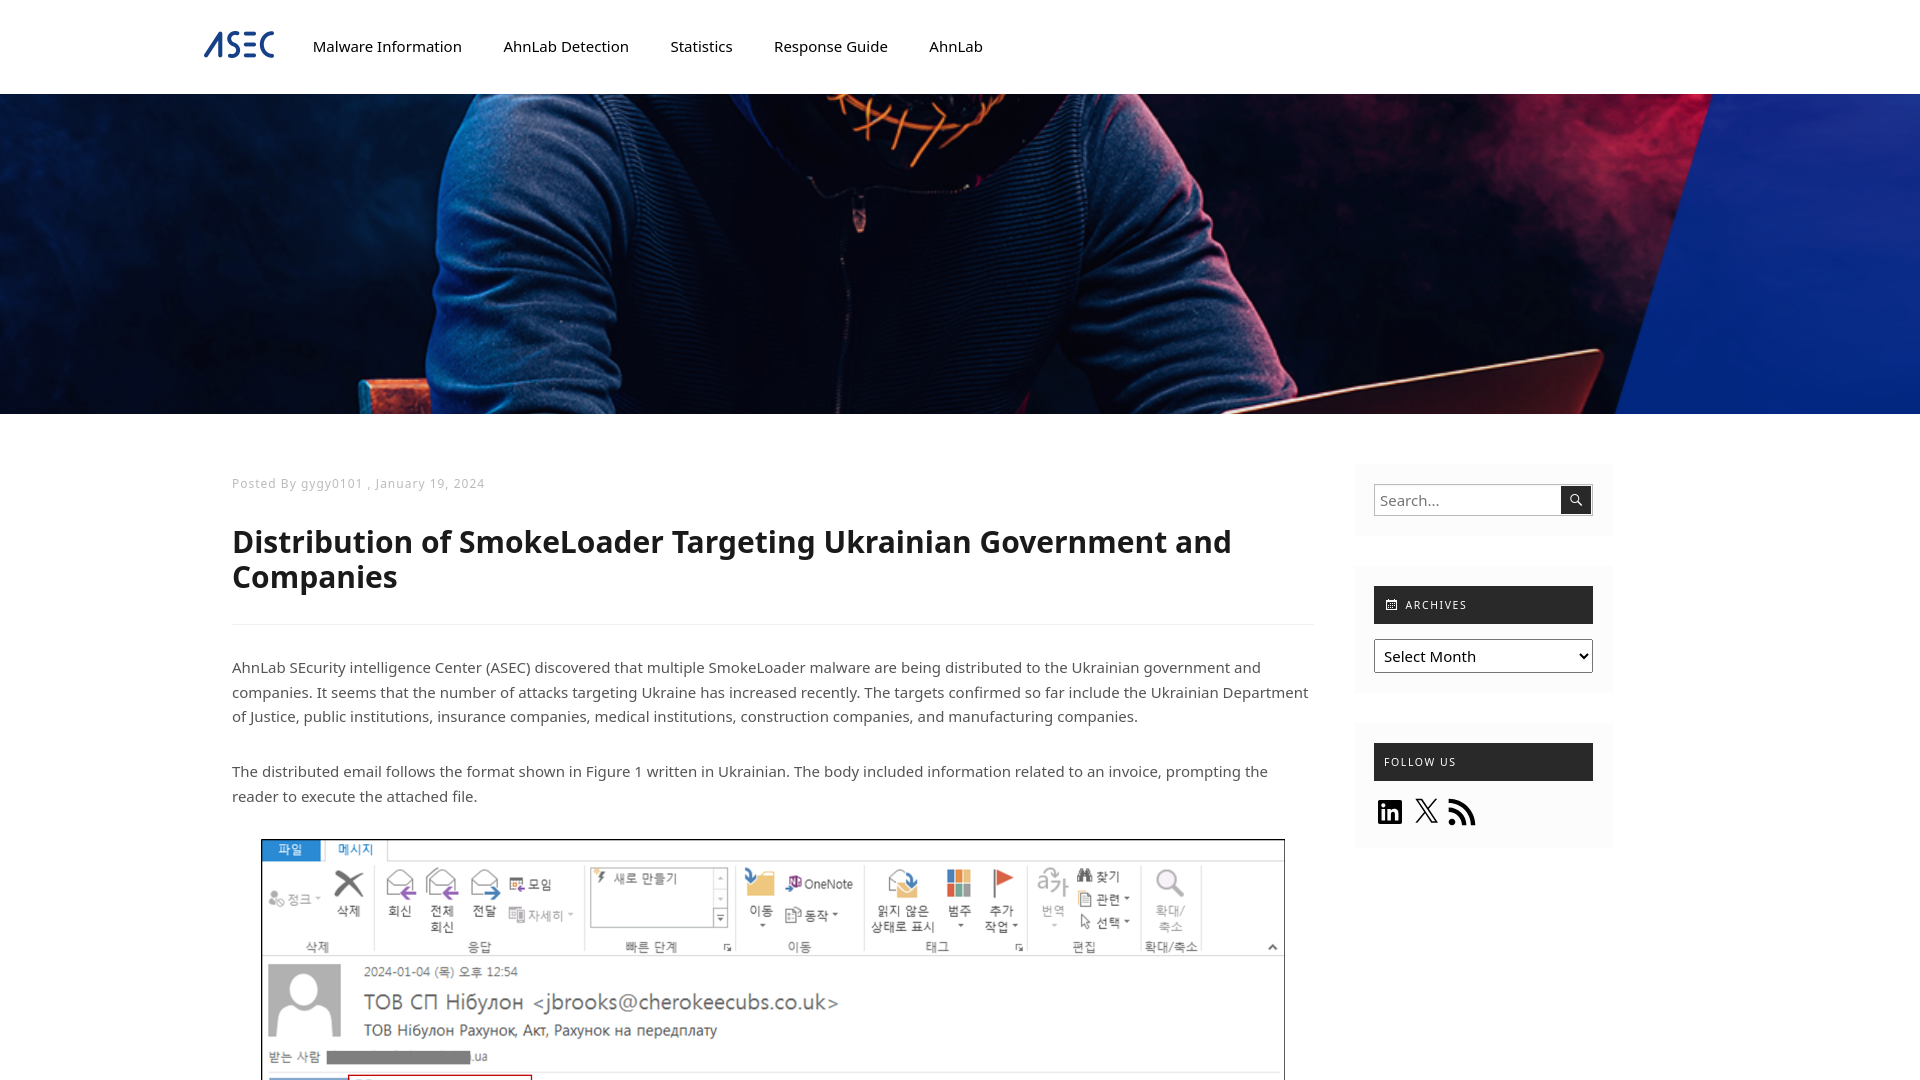Click the RSS feed follow icon
The width and height of the screenshot is (1920, 1080).
point(1462,811)
